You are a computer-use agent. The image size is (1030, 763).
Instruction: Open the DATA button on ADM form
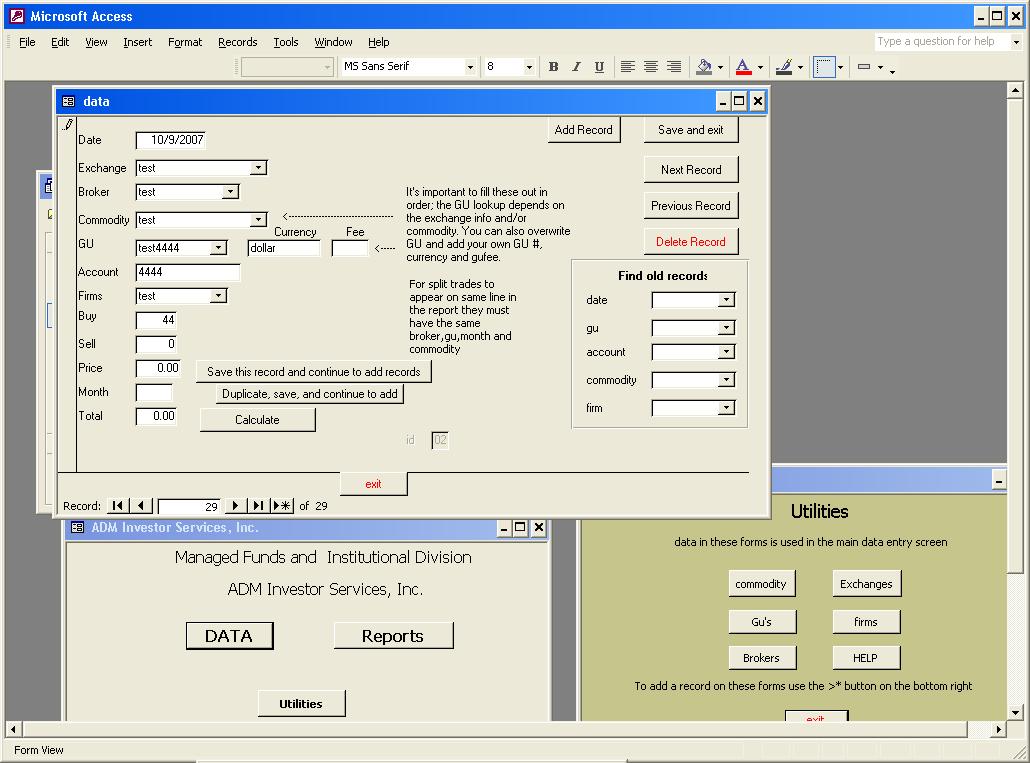point(229,636)
